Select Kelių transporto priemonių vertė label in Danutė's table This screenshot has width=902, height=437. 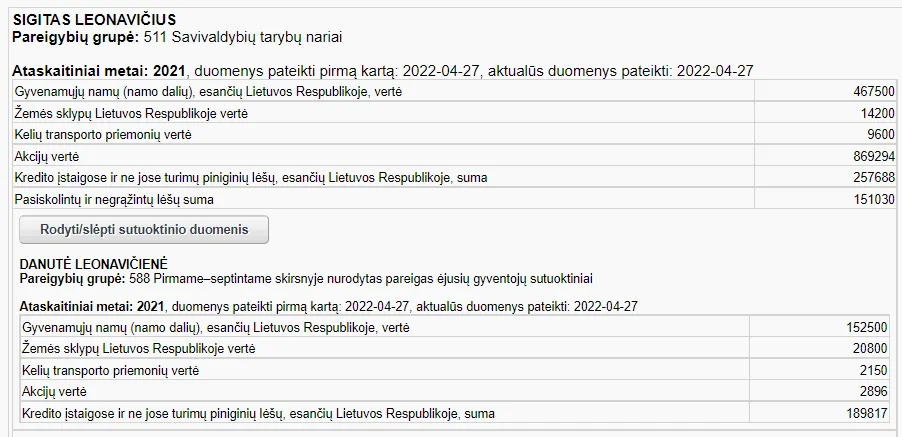pos(110,371)
